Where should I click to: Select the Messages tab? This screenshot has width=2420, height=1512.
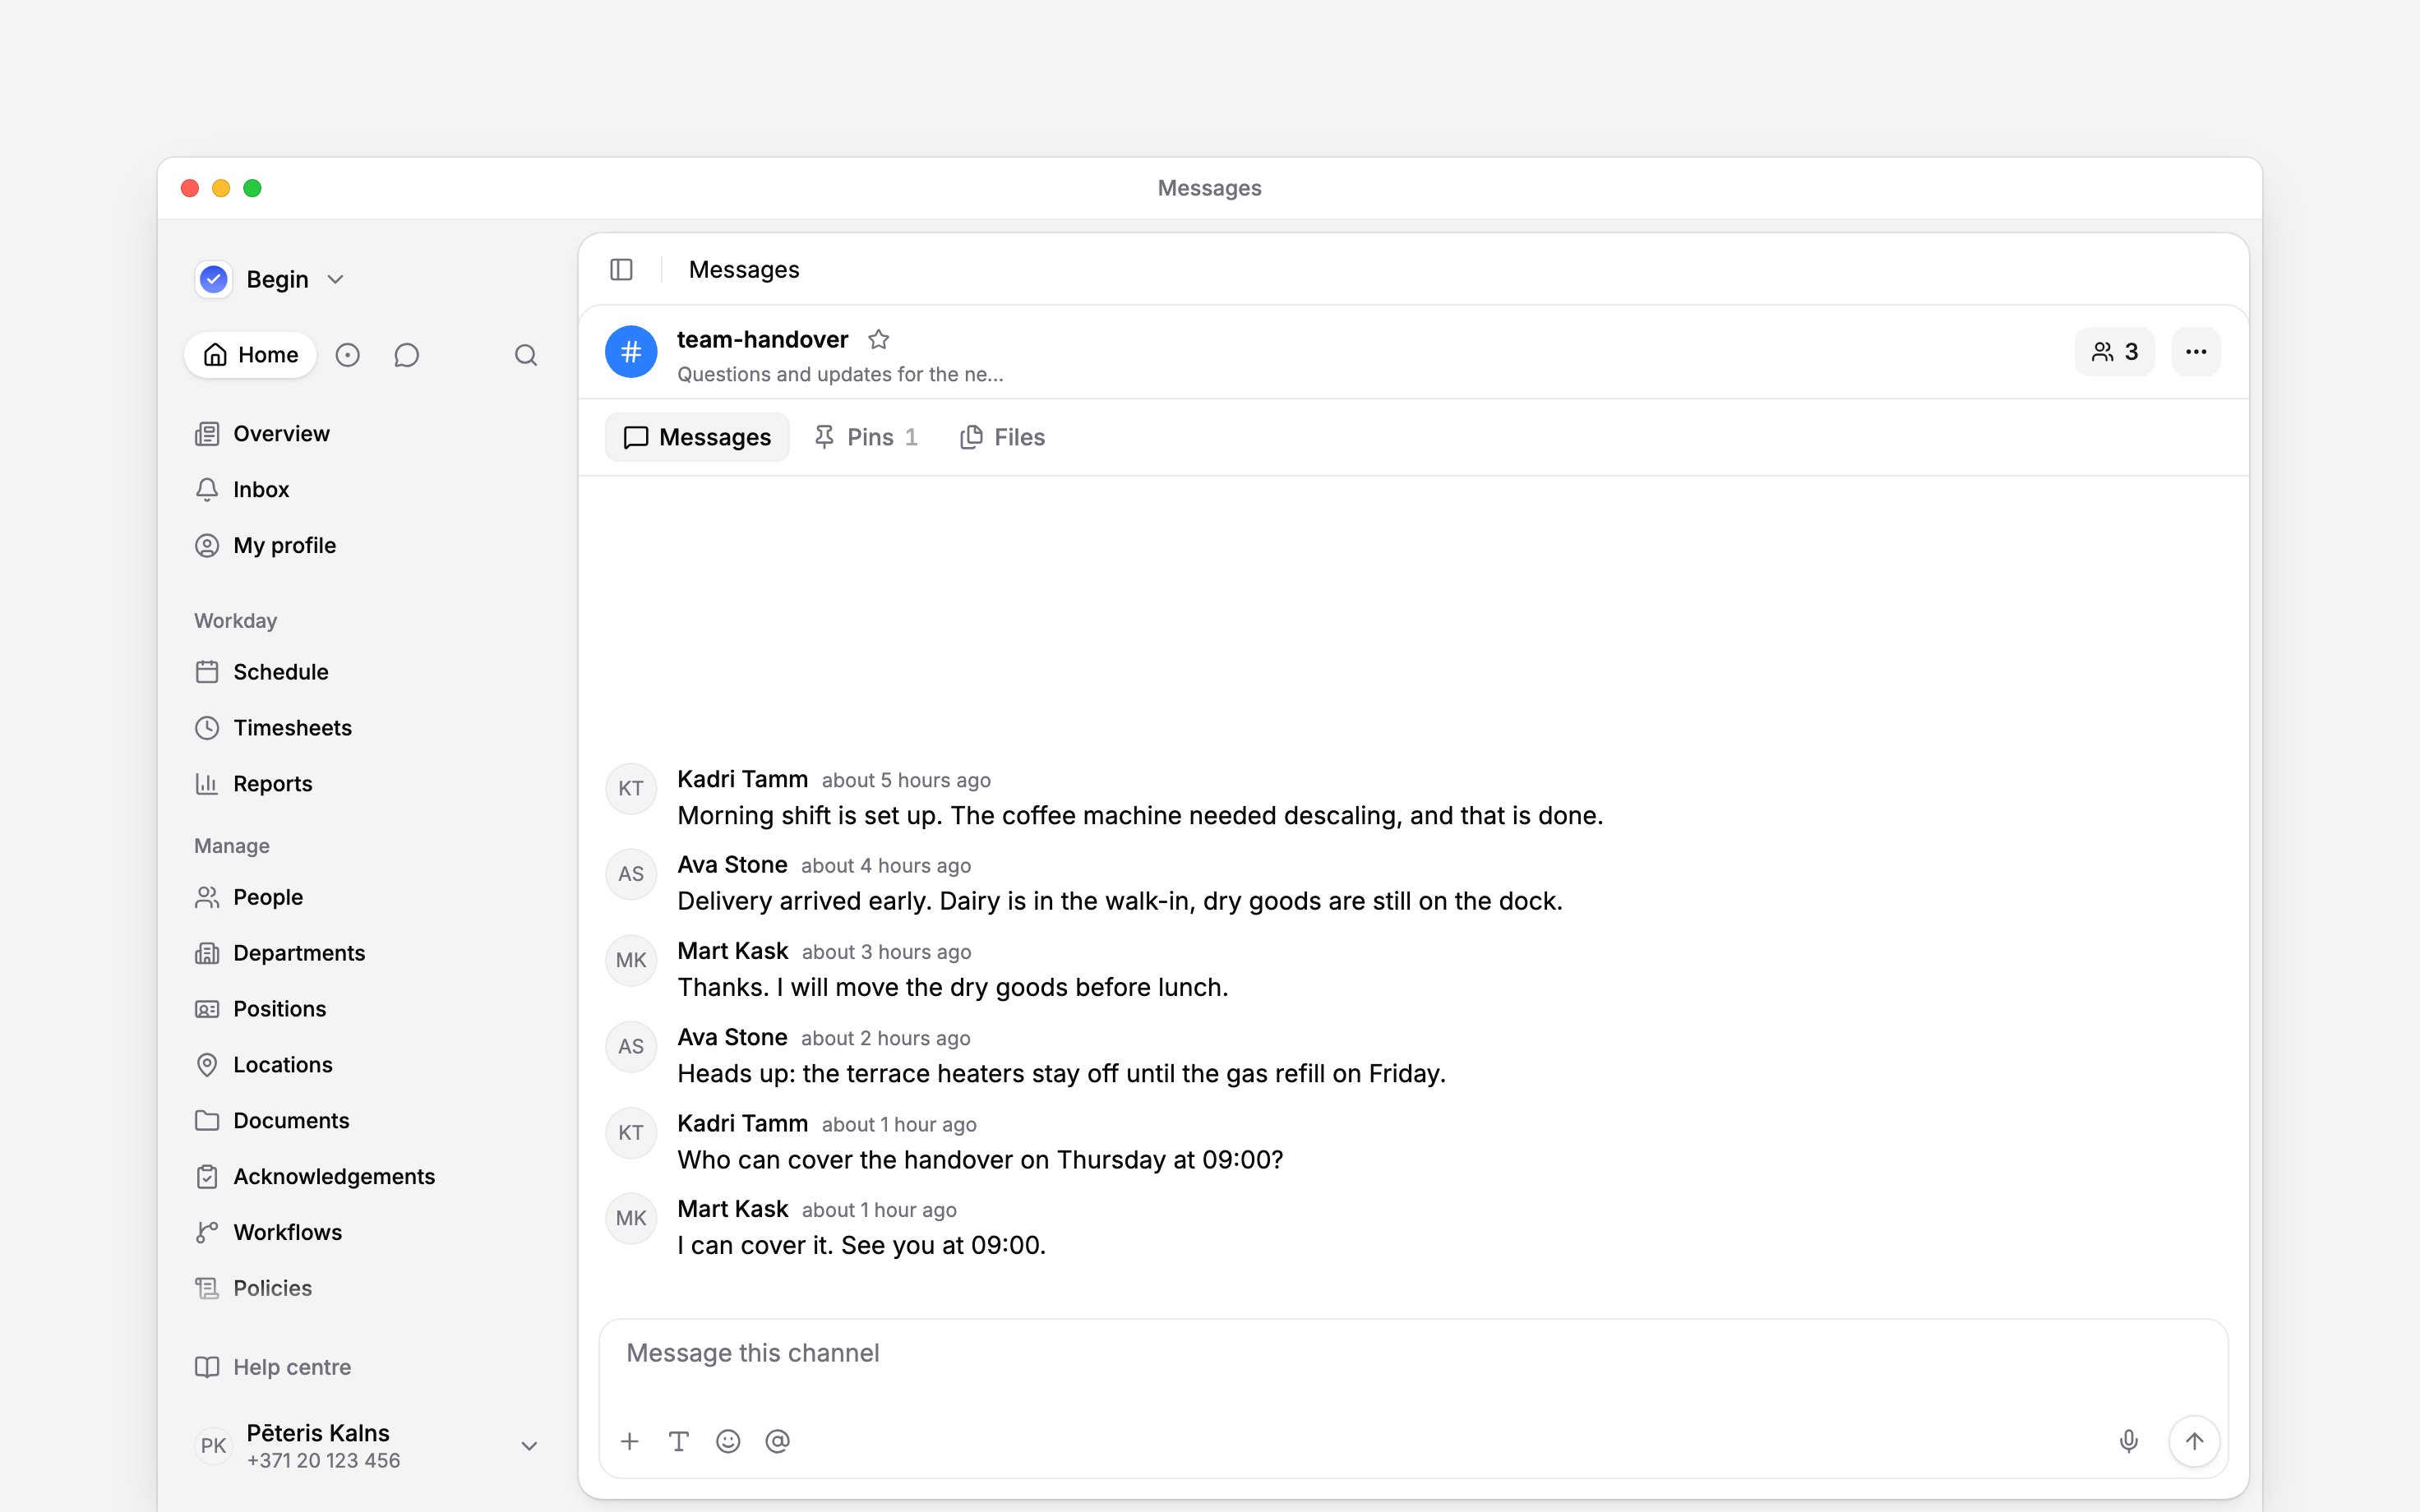coord(697,437)
